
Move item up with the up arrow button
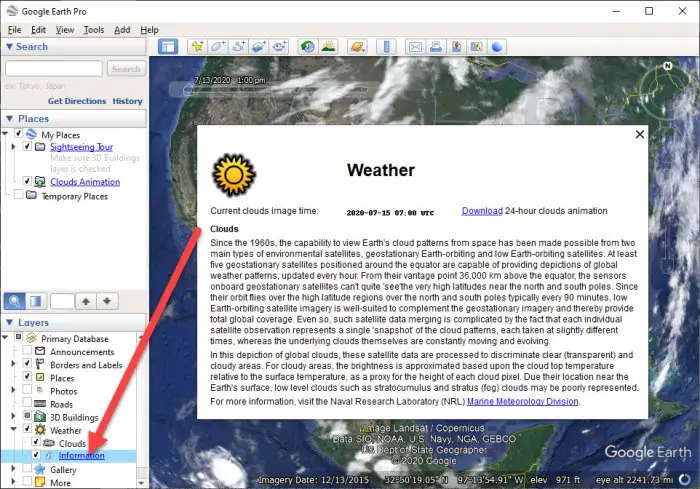point(86,301)
